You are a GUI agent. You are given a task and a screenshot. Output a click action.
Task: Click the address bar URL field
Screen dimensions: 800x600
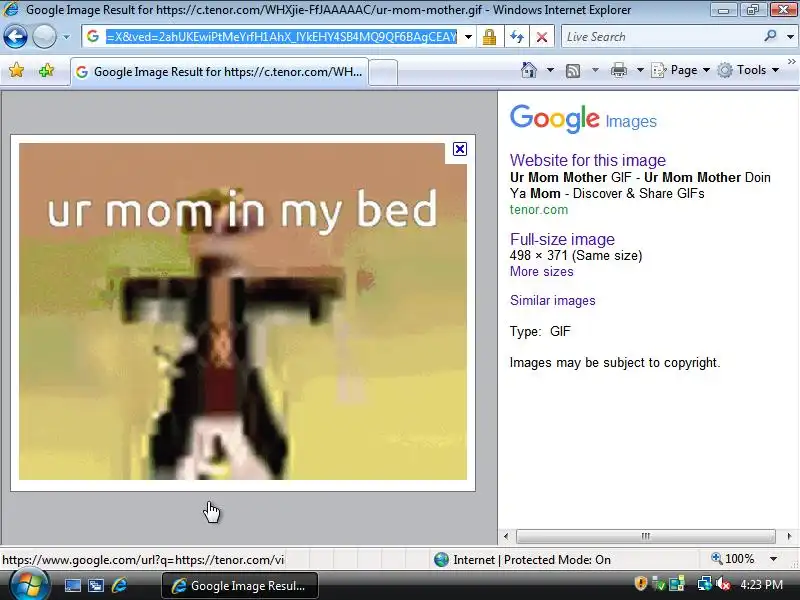pyautogui.click(x=281, y=37)
